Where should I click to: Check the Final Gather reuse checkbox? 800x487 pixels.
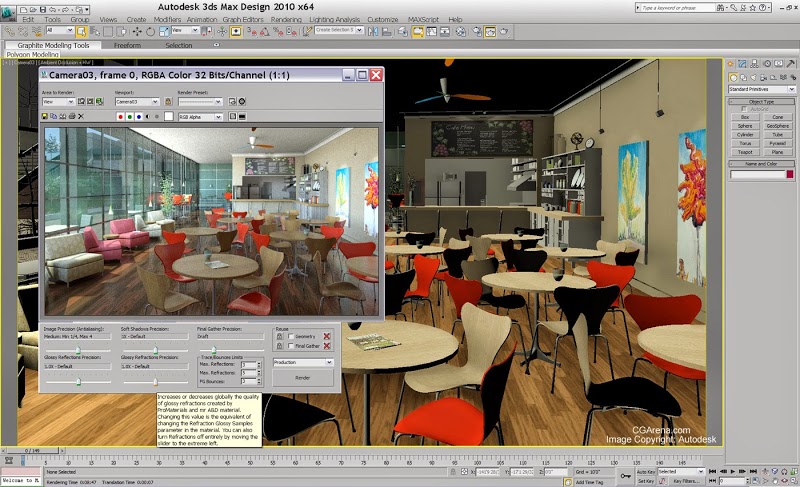click(291, 346)
